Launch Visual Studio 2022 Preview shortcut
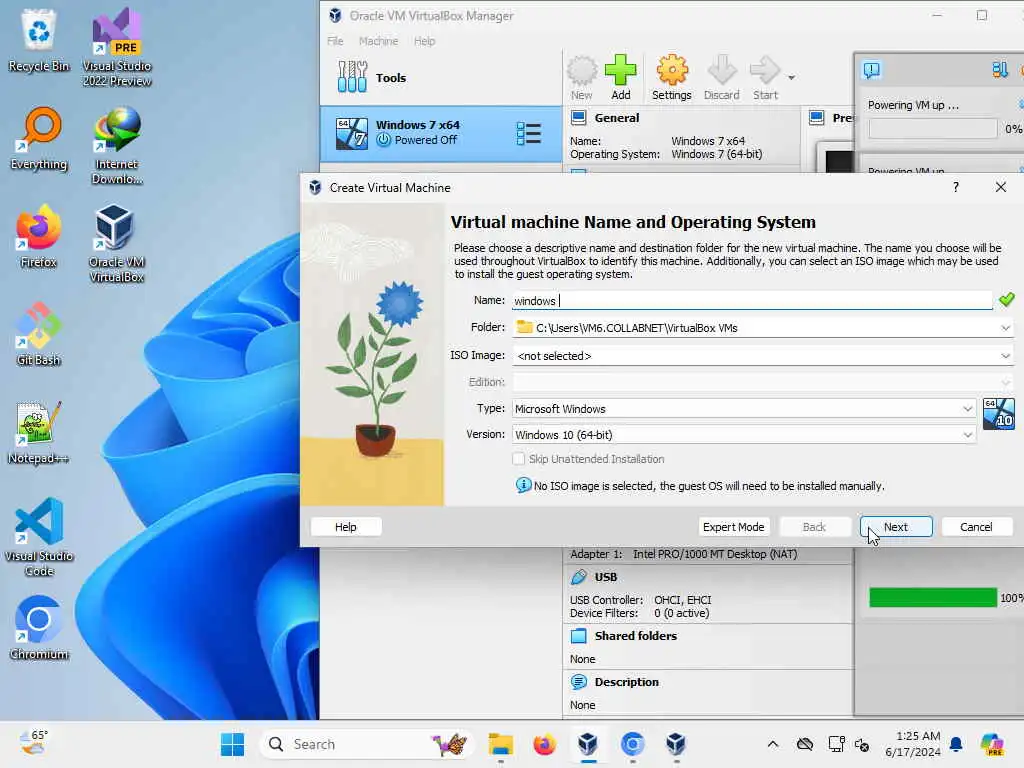The width and height of the screenshot is (1024, 768). tap(117, 47)
